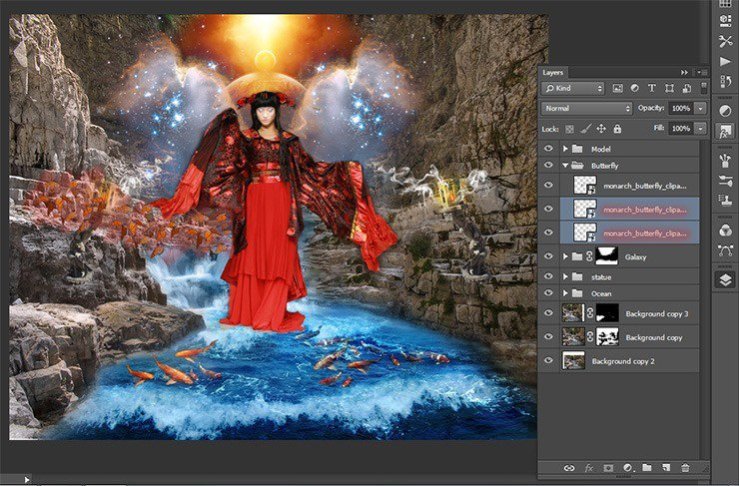Open the Fill slider arrow
739x486 pixels.
tap(701, 129)
